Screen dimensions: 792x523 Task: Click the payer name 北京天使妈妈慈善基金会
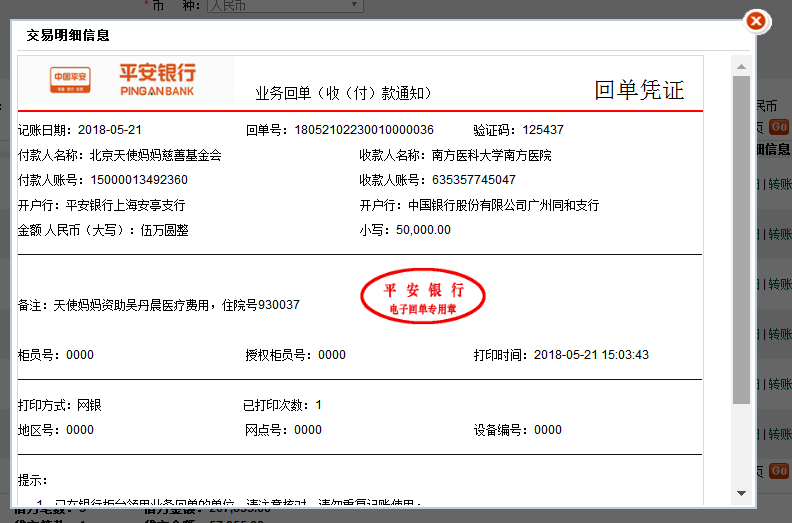point(156,155)
